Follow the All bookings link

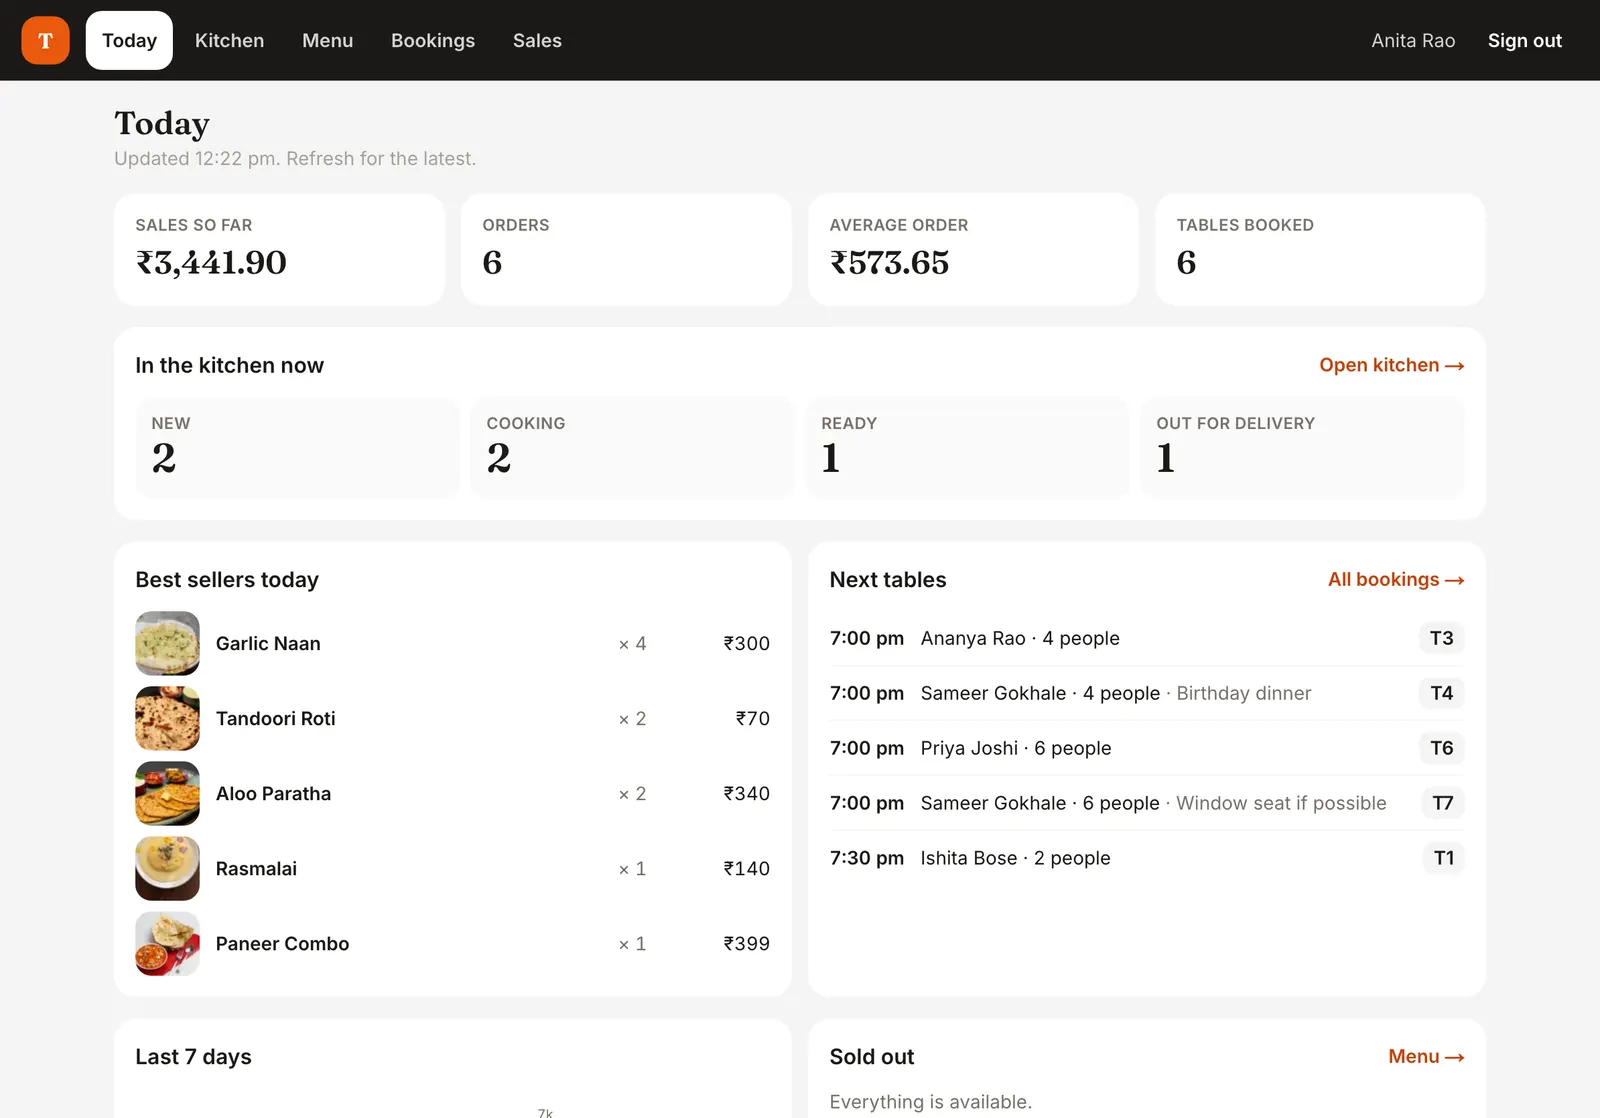pos(1395,579)
